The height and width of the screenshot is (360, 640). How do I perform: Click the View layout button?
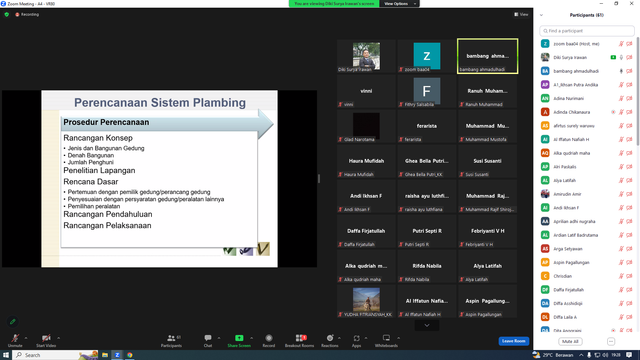coord(521,14)
